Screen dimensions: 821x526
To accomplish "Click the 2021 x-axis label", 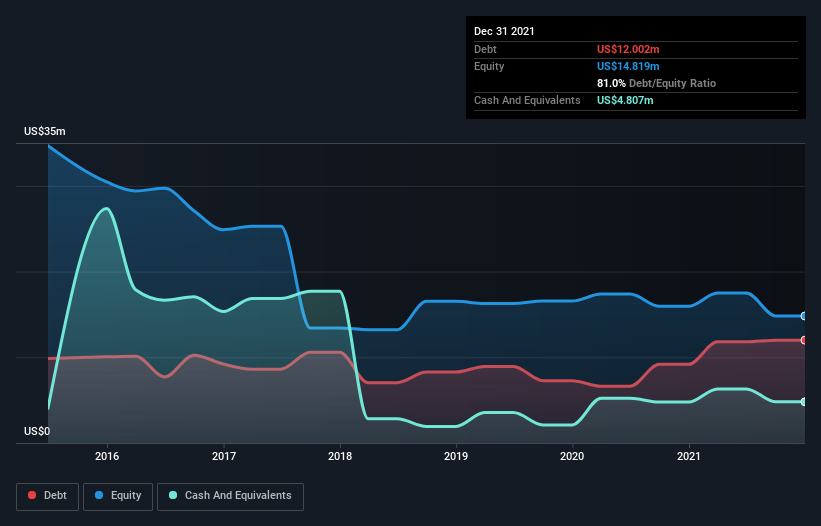I will click(689, 456).
